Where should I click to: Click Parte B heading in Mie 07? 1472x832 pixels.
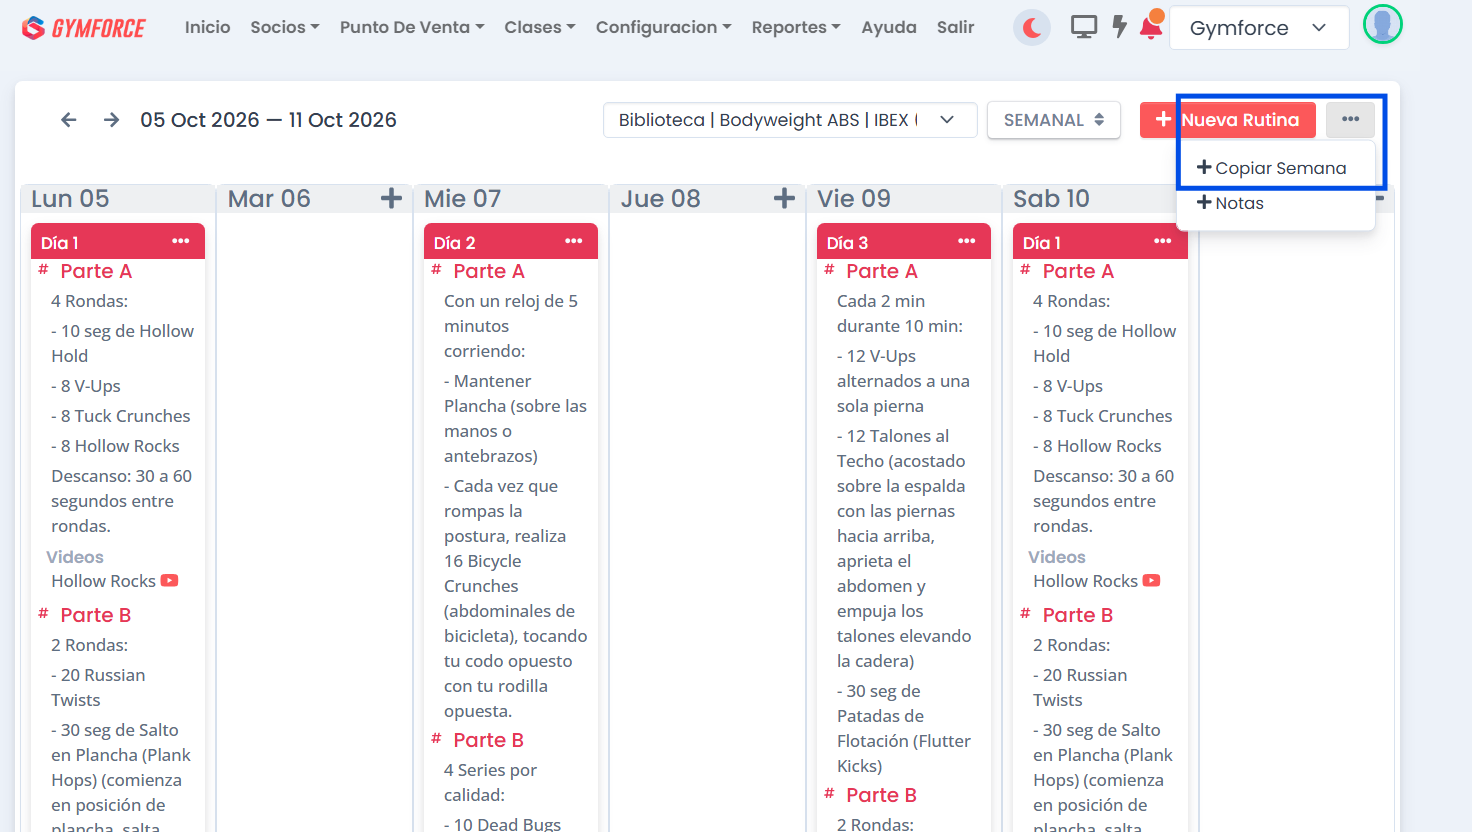489,740
